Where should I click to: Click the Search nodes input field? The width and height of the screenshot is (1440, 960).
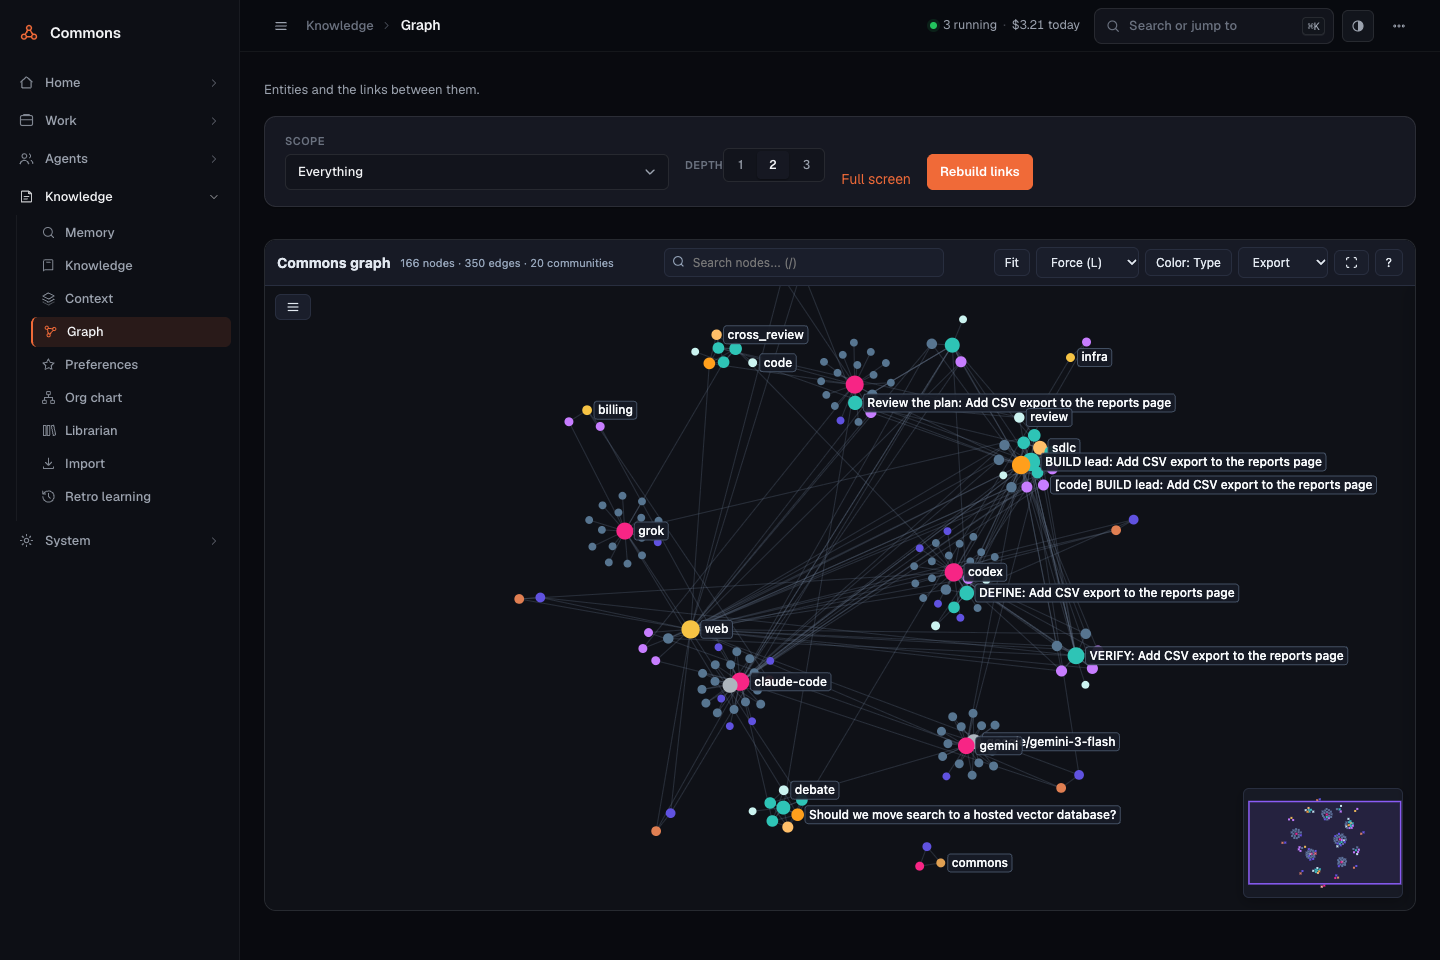pos(804,263)
